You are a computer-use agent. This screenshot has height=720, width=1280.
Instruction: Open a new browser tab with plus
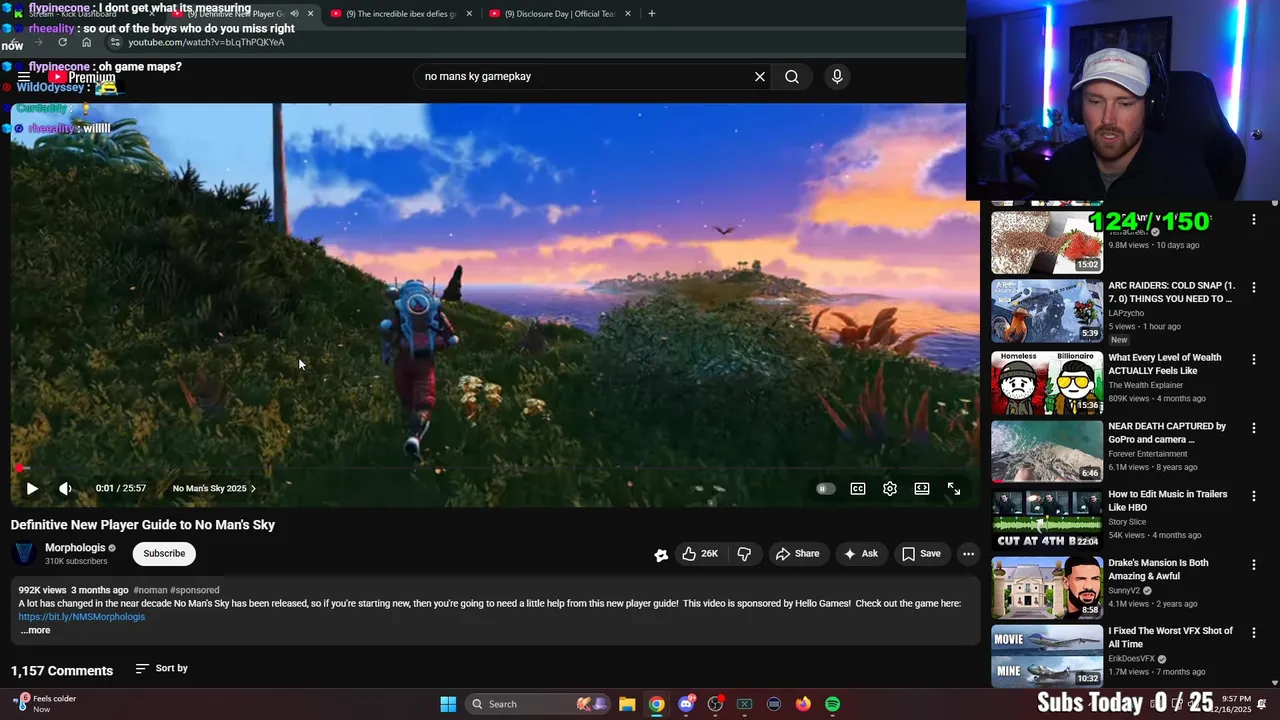click(652, 14)
